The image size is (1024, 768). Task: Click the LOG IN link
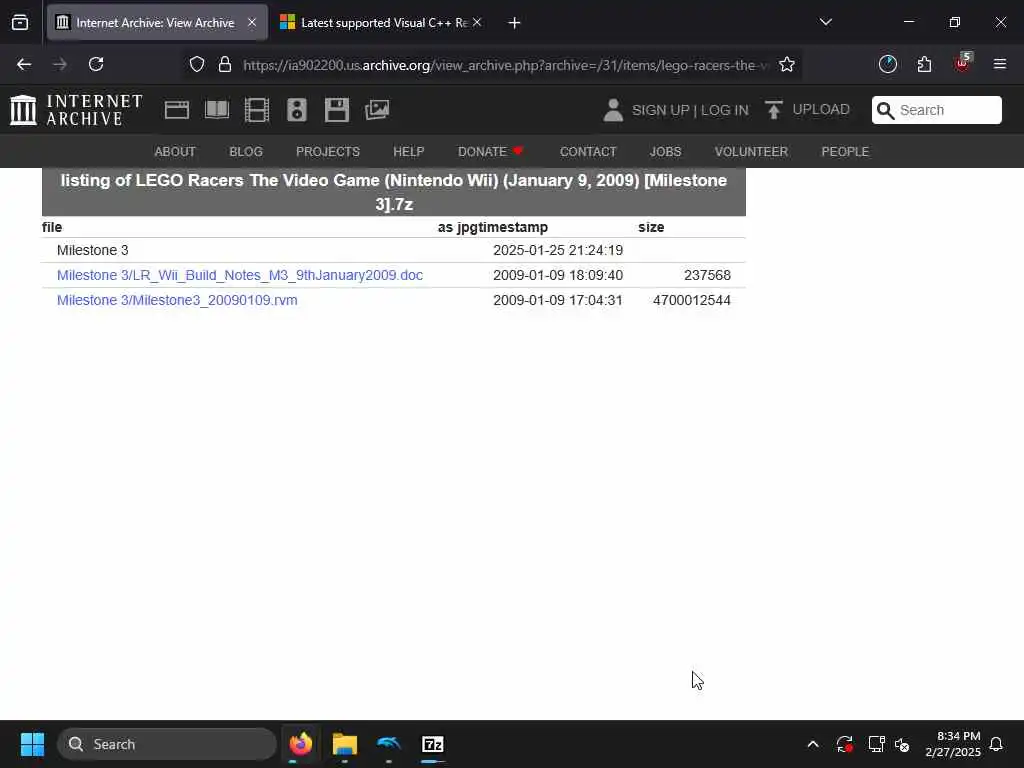724,110
